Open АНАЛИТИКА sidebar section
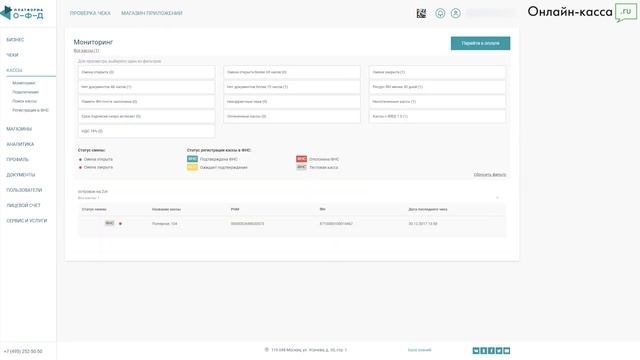This screenshot has height=360, width=640. click(20, 144)
